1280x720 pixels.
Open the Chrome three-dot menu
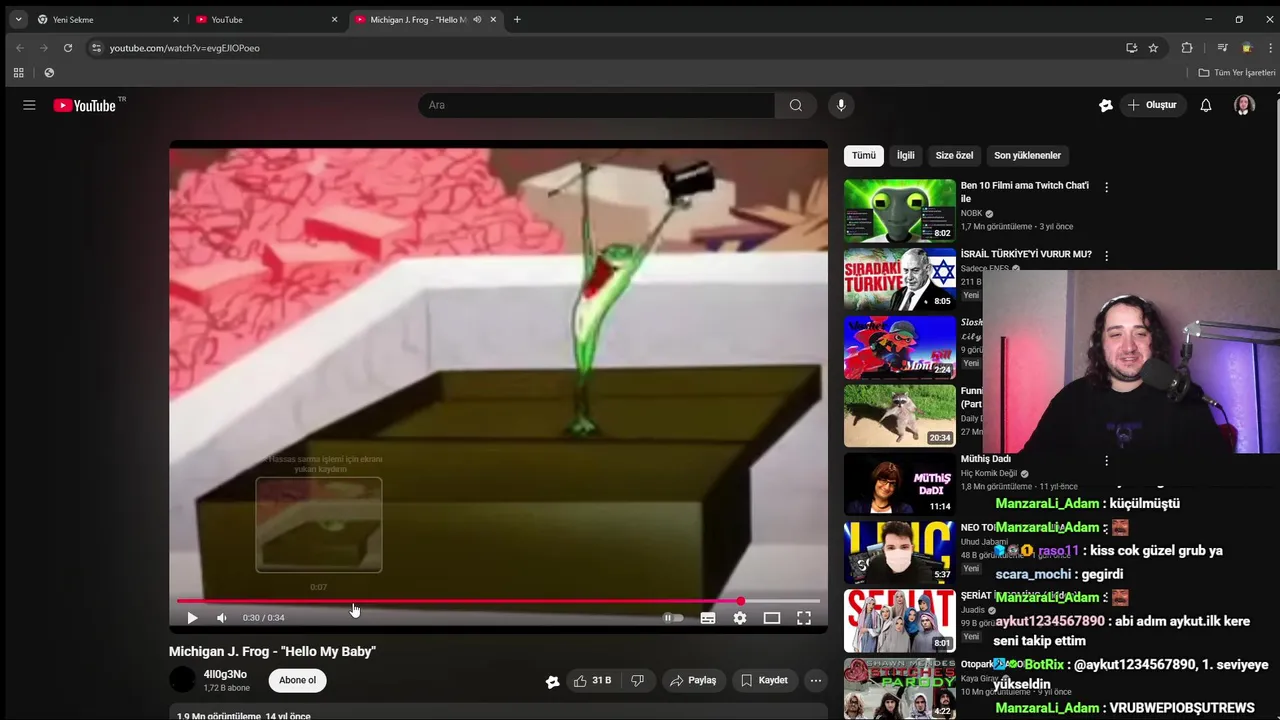pyautogui.click(x=1270, y=47)
